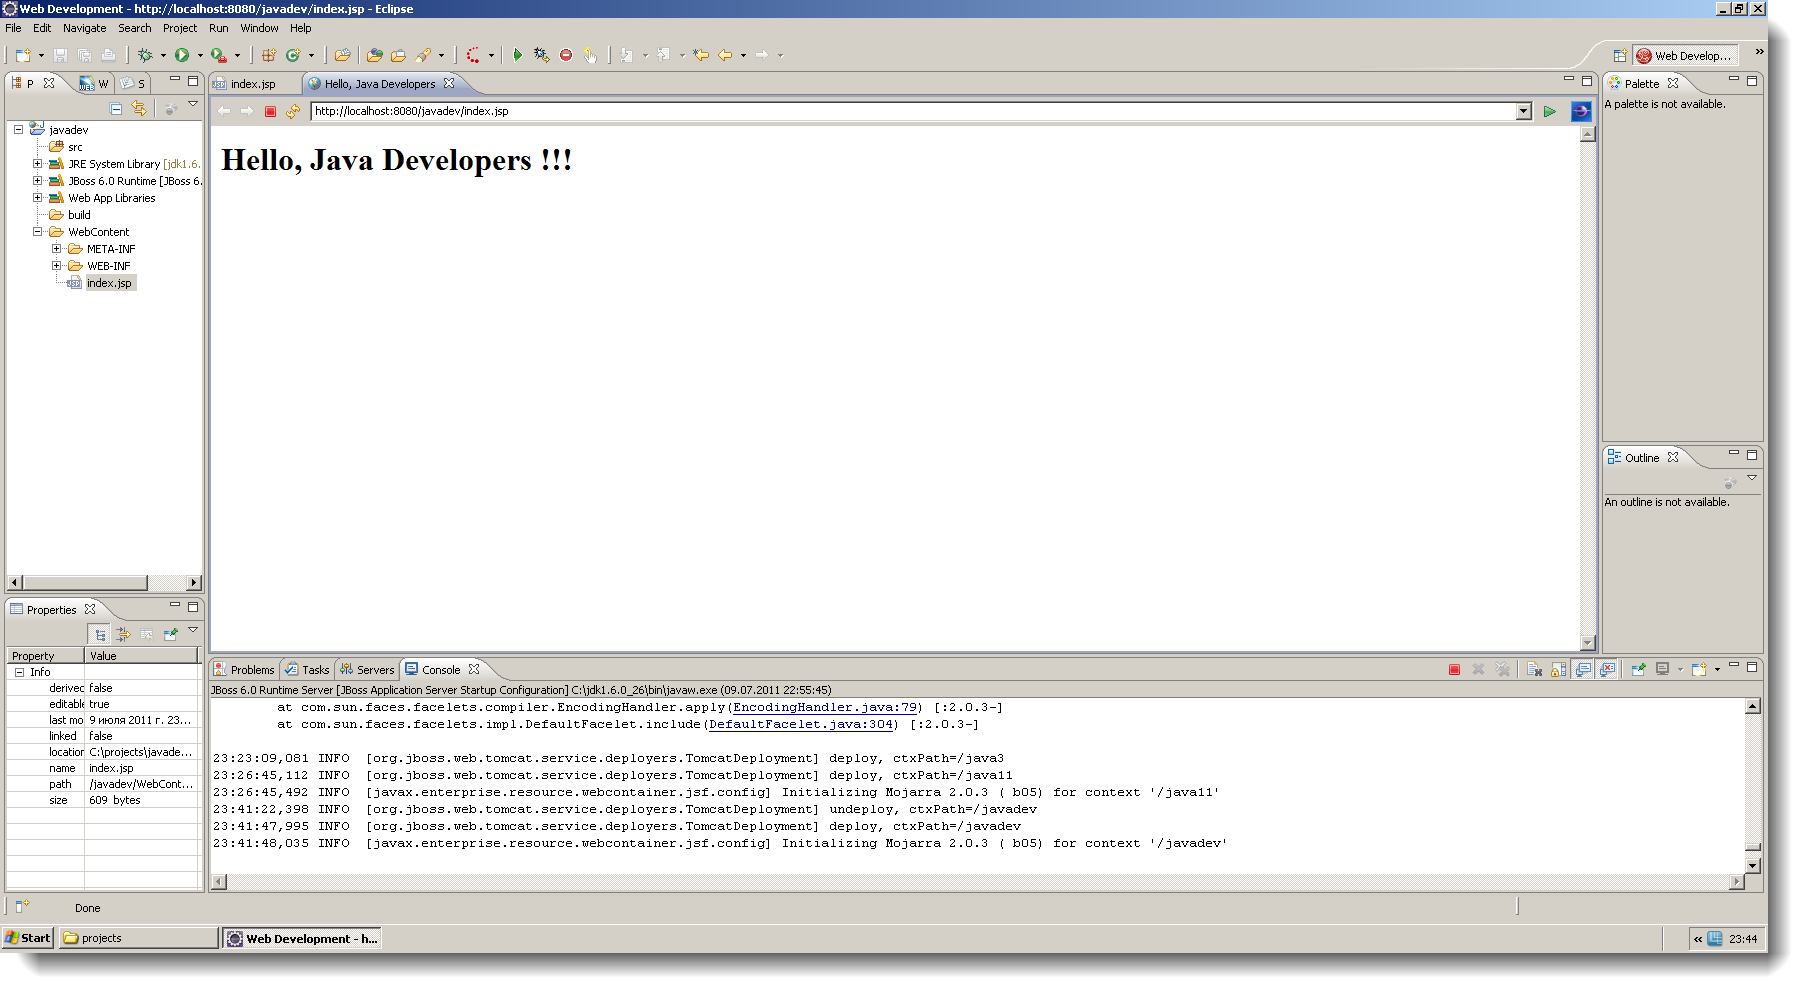Screen dimensions: 1808x993
Task: Click the Collapse All icon in Project Explorer
Action: coord(116,108)
